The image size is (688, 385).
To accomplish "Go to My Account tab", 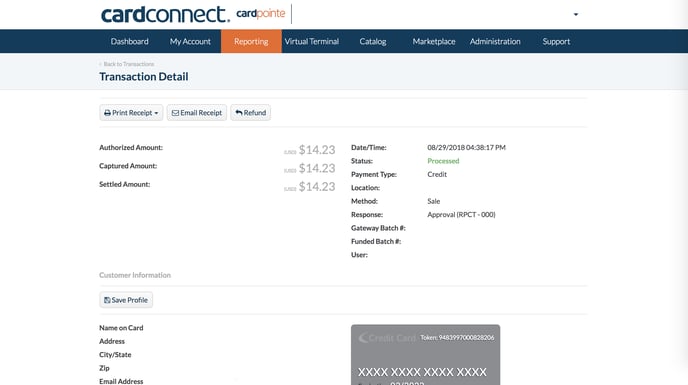I will [x=190, y=41].
